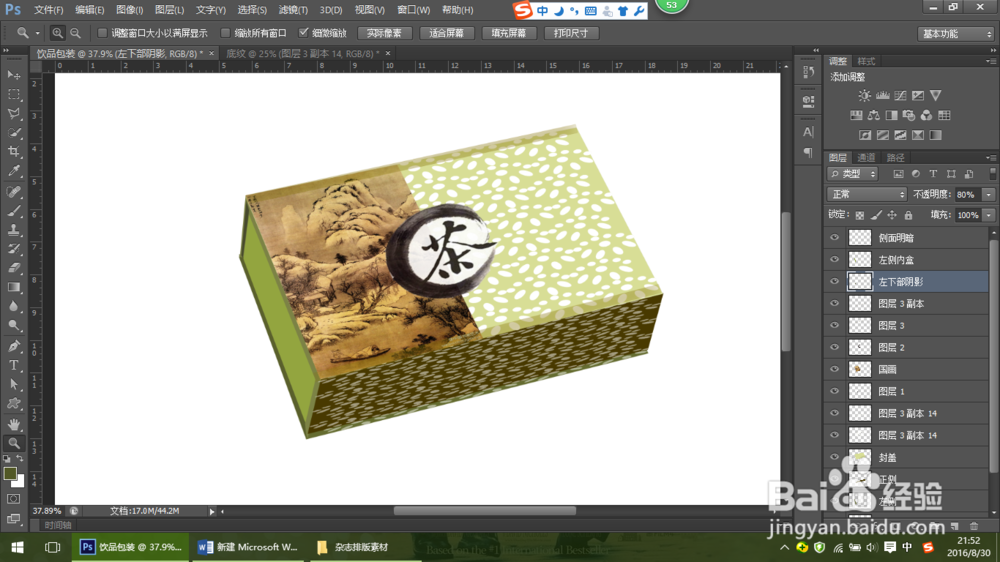Select the Eyedropper tool
The width and height of the screenshot is (1000, 562).
tap(13, 171)
